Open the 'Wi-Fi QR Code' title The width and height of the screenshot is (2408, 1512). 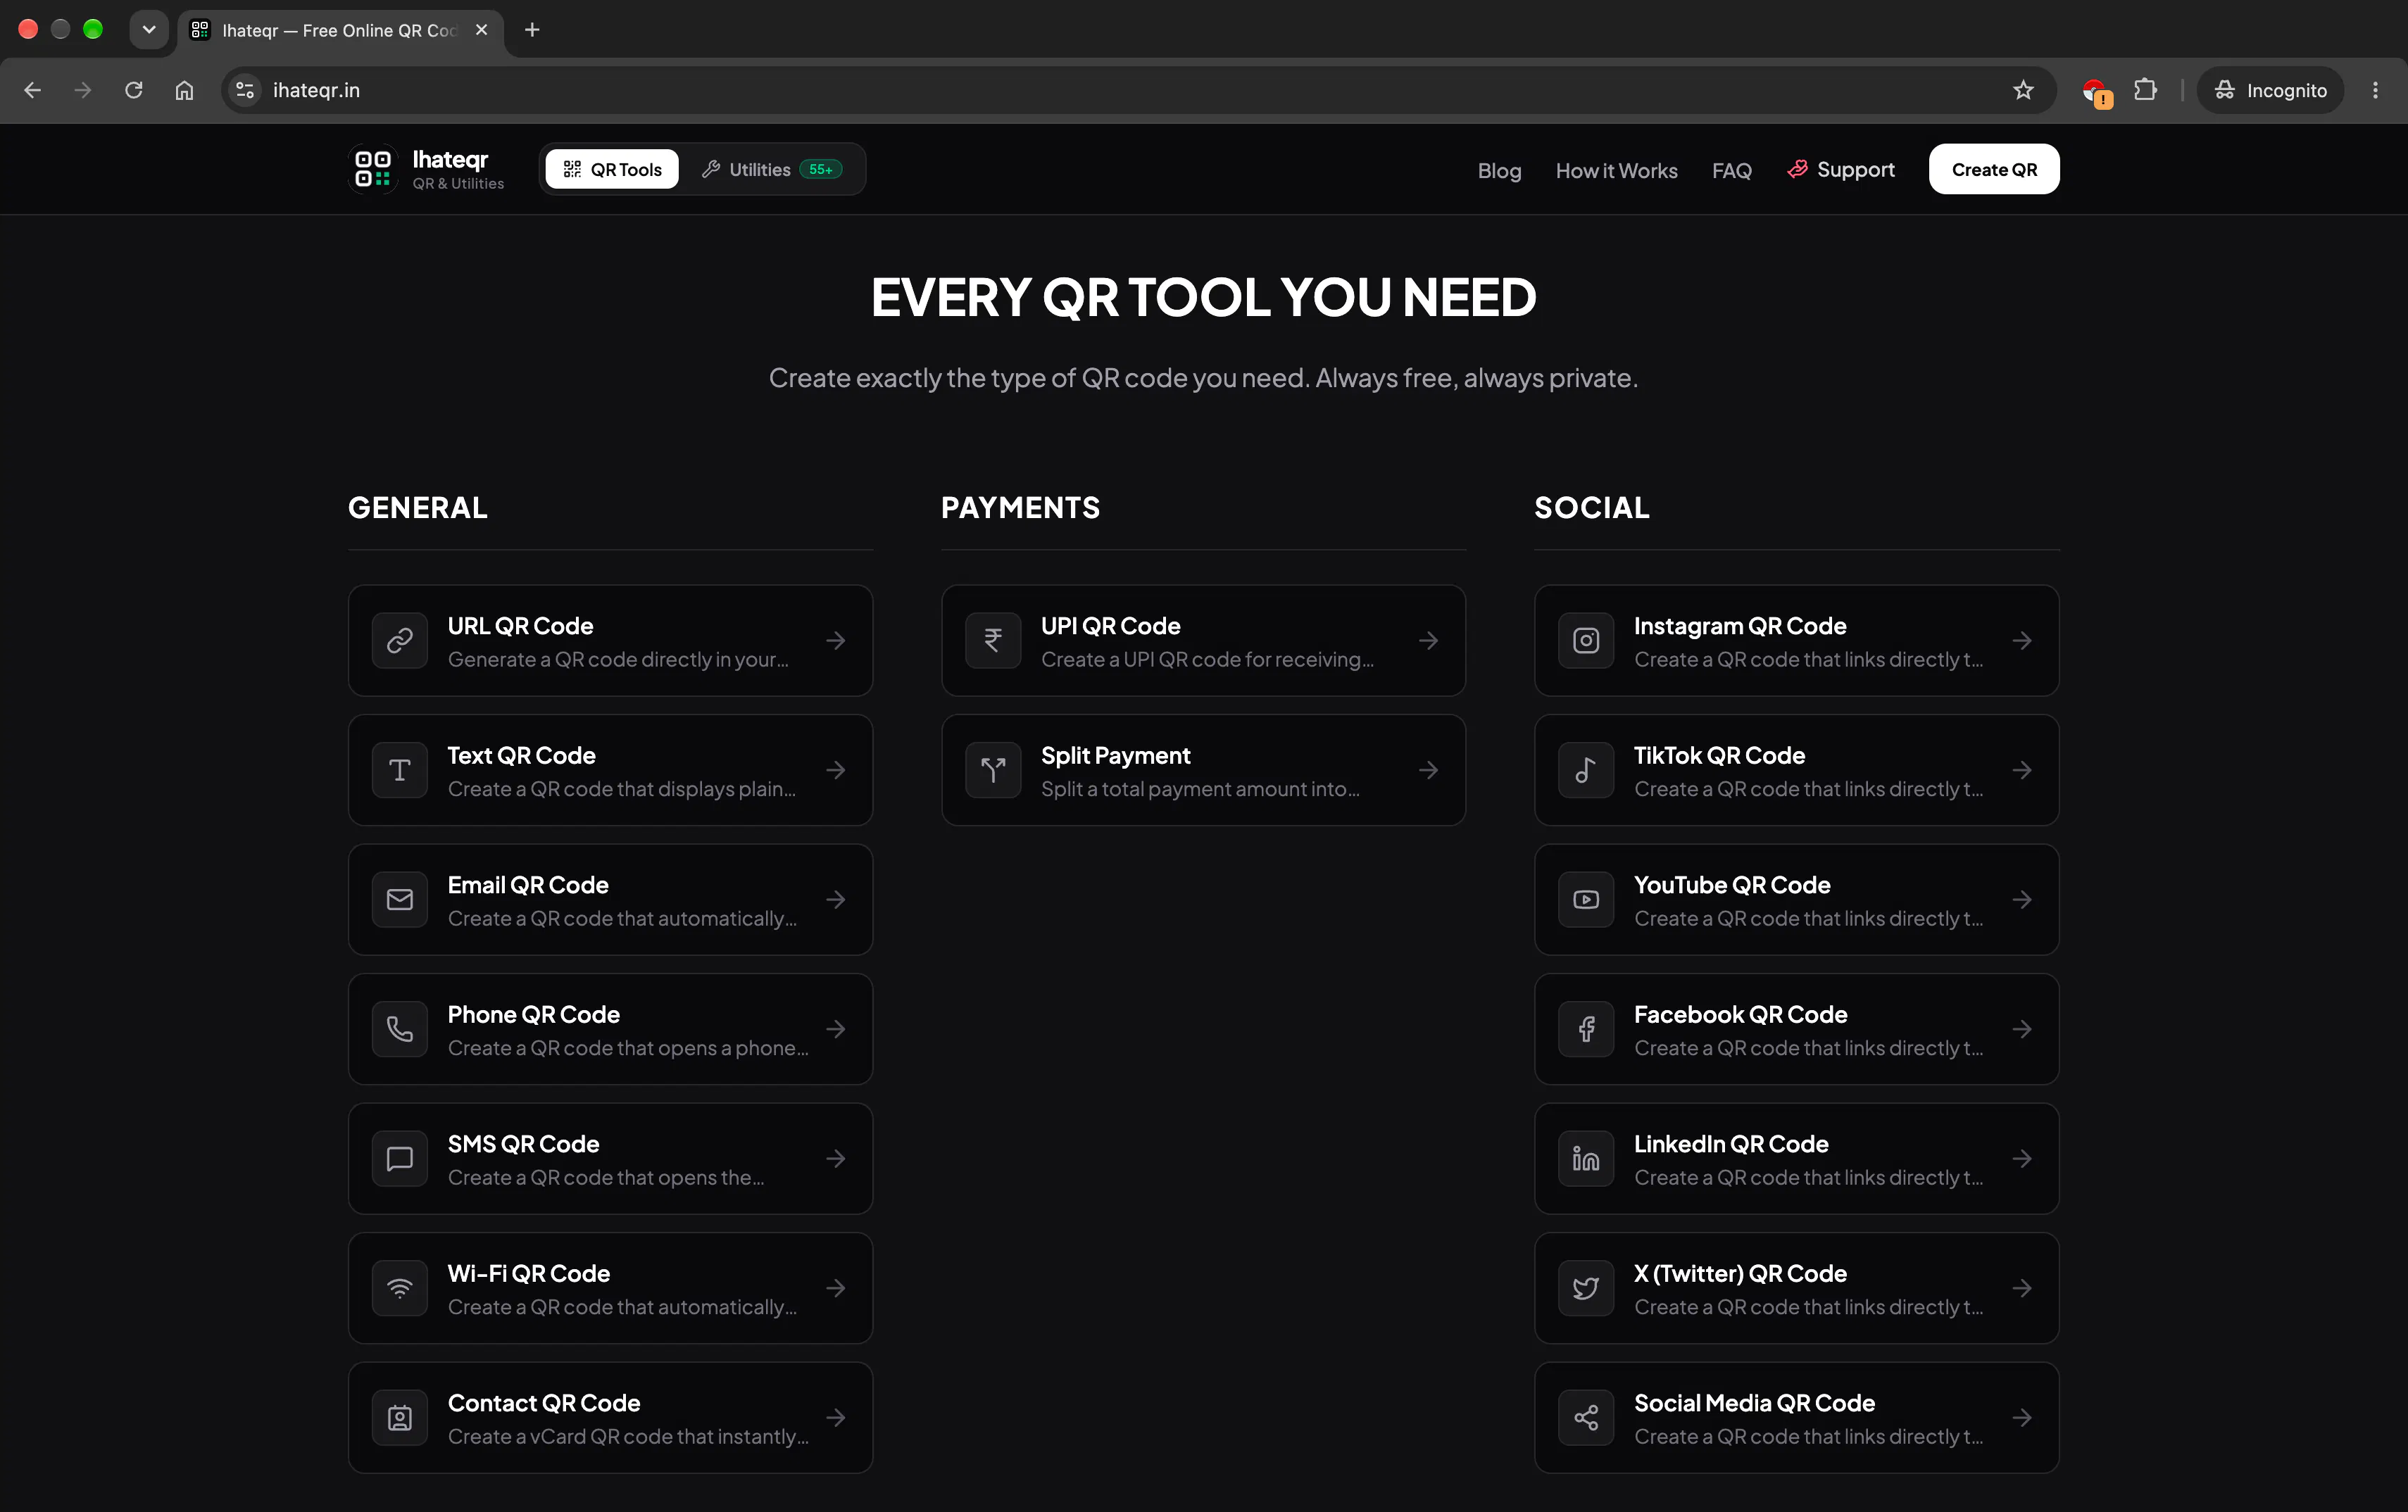(529, 1273)
